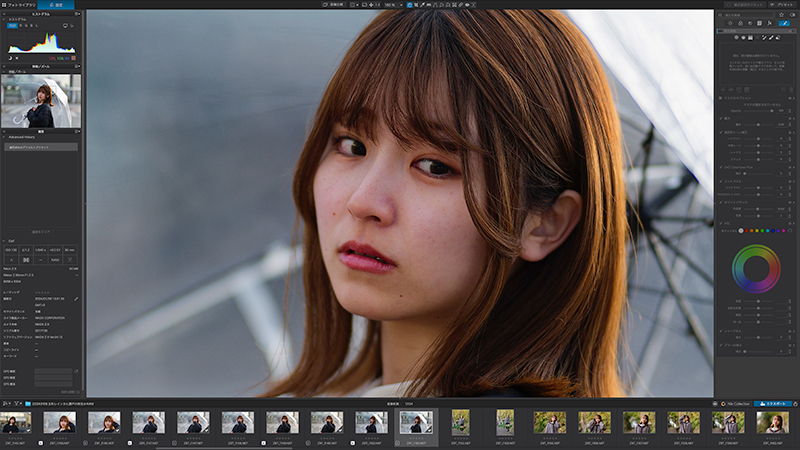The height and width of the screenshot is (450, 800).
Task: Open the Geometry corrections tab icon
Action: (759, 23)
